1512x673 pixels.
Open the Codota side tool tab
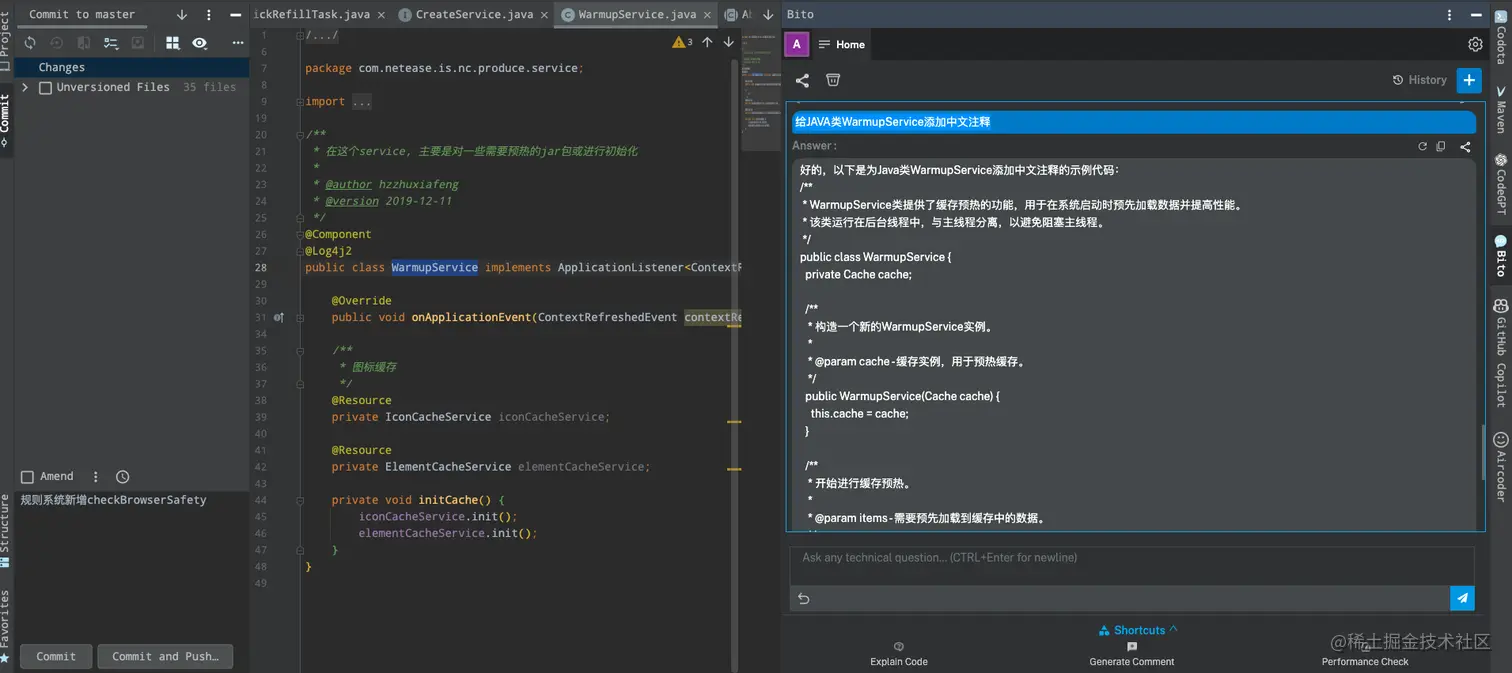tap(1501, 39)
